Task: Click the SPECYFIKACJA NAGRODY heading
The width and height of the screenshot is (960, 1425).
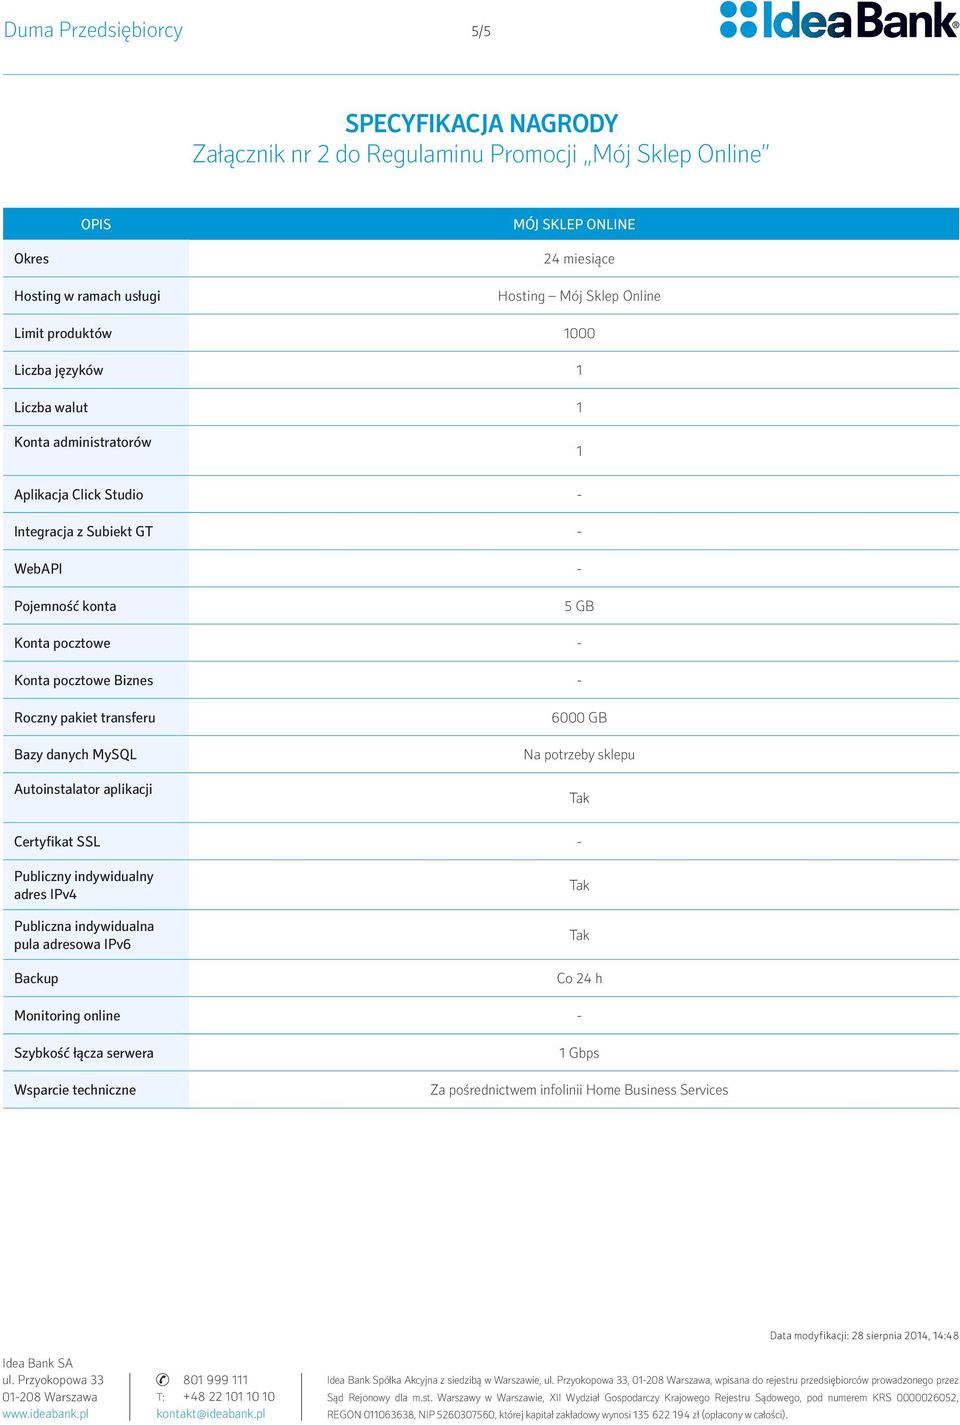Action: coord(481,124)
